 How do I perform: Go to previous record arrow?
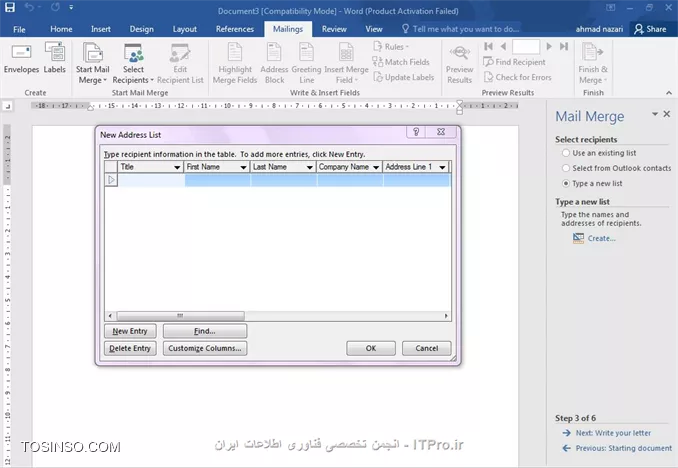pos(503,46)
